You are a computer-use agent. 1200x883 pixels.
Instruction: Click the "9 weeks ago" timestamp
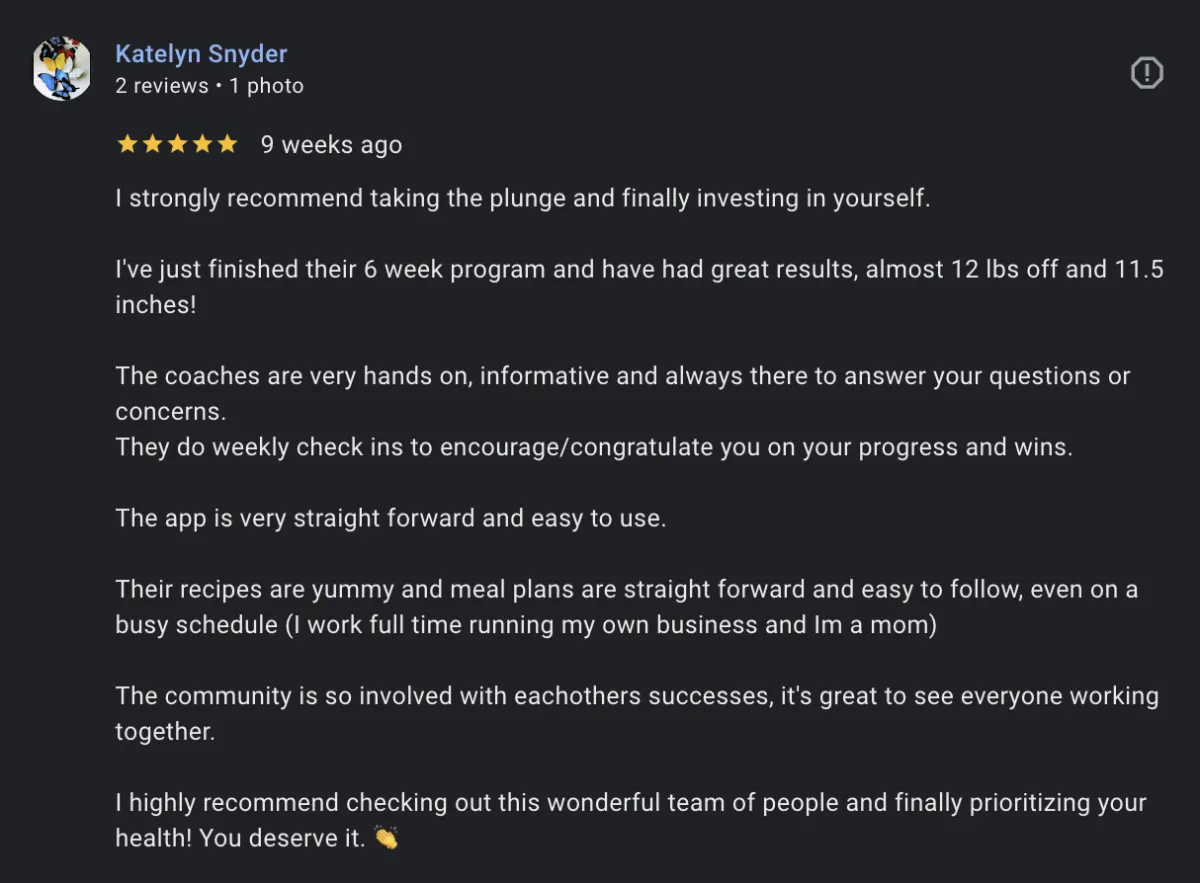tap(331, 145)
